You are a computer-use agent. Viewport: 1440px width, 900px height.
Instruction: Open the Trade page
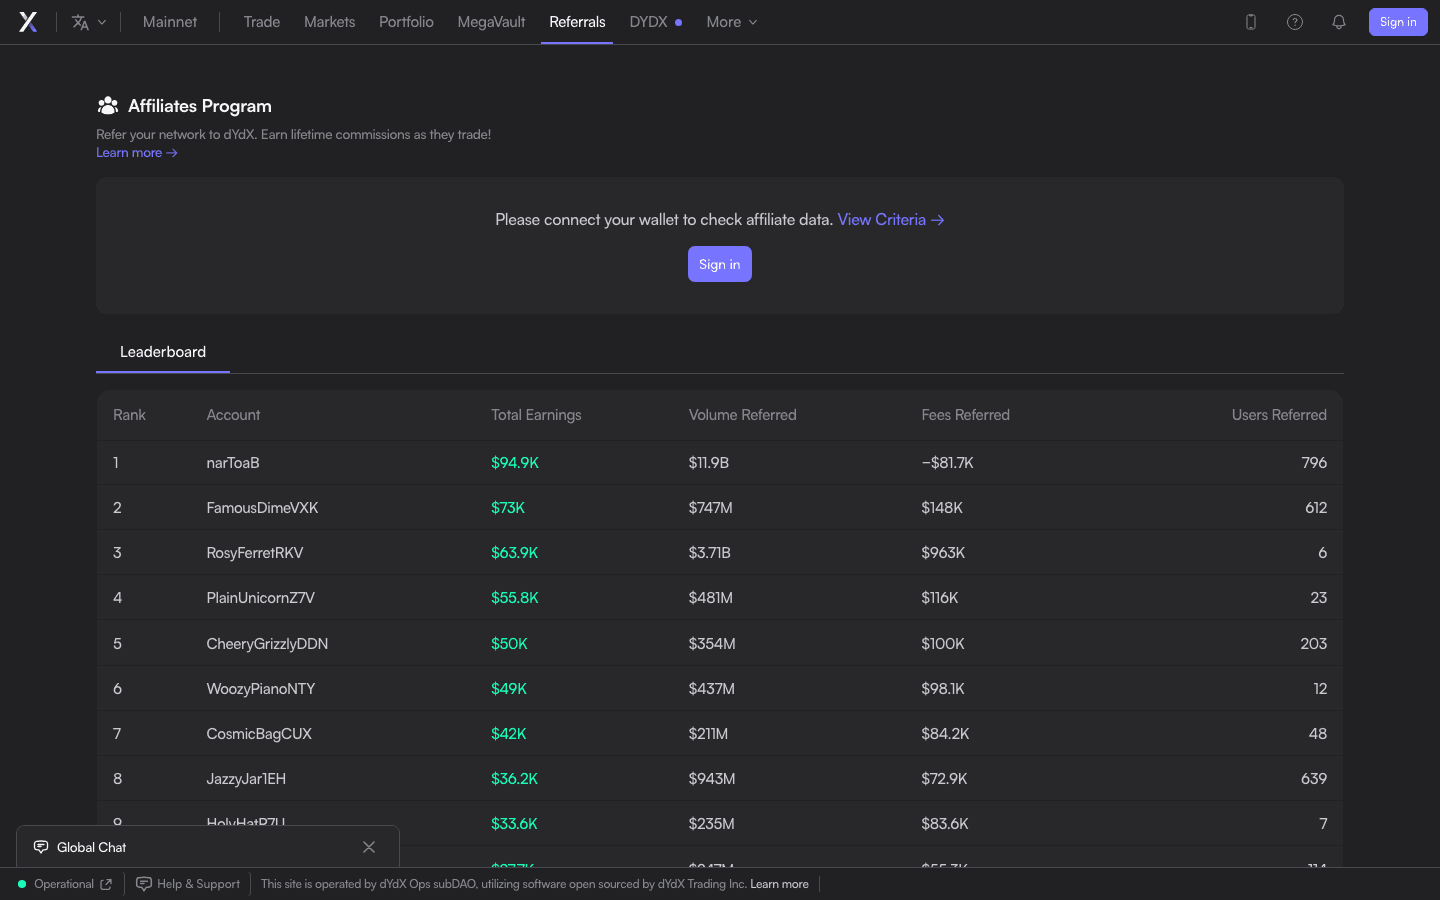coord(262,22)
